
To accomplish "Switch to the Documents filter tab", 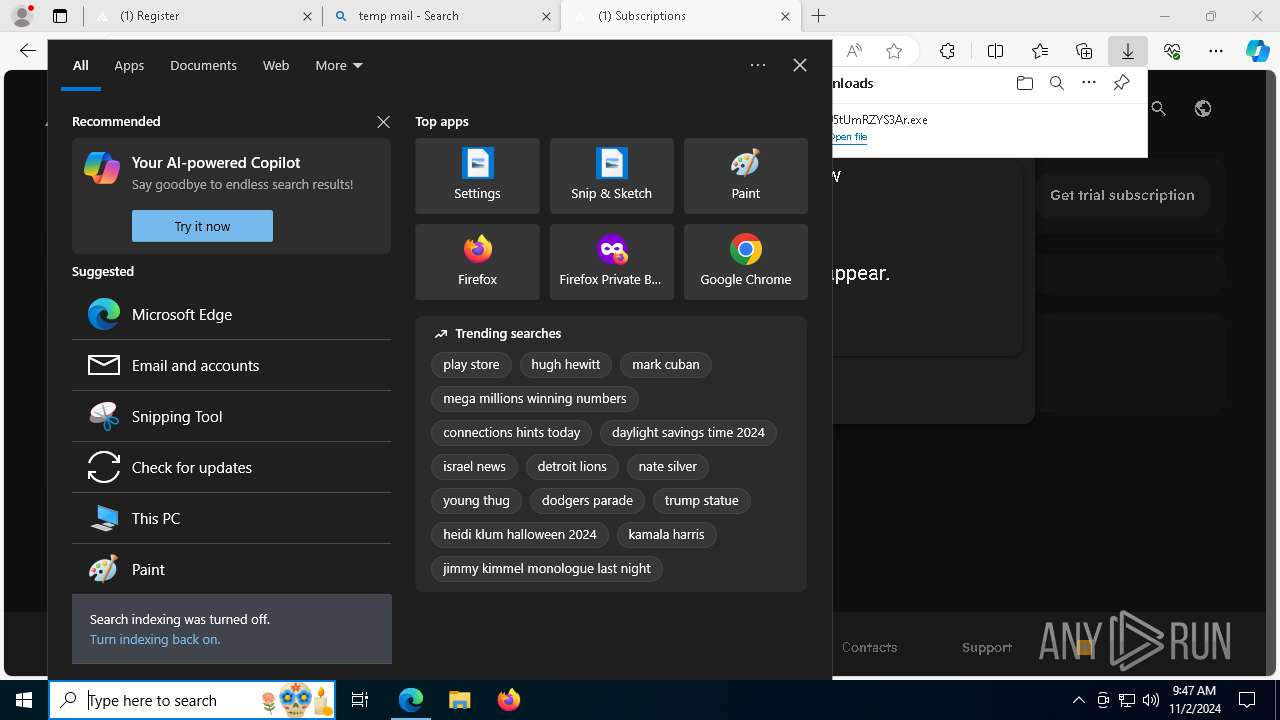I will 203,65.
